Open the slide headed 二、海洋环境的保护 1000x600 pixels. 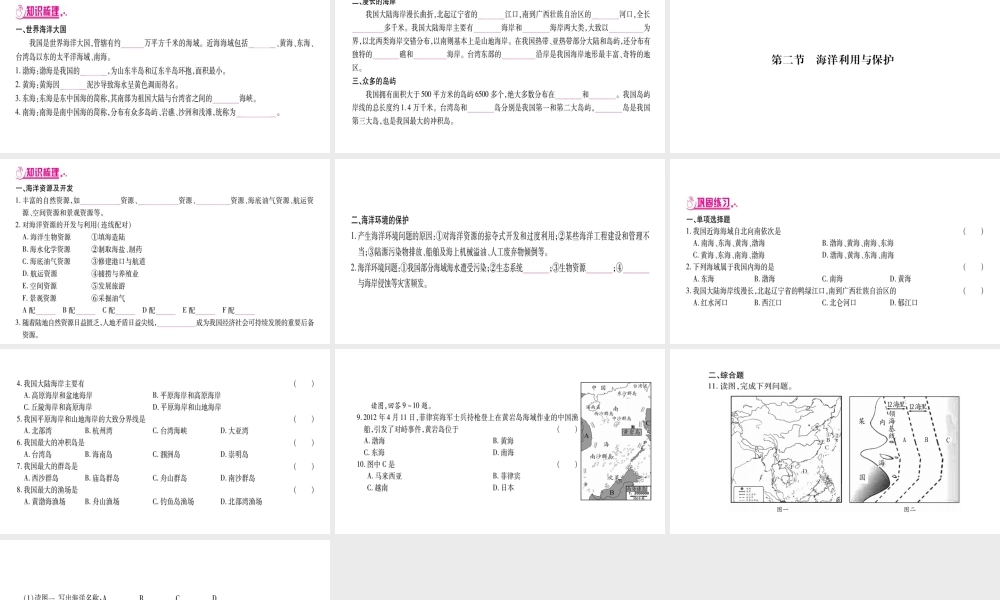tap(500, 252)
